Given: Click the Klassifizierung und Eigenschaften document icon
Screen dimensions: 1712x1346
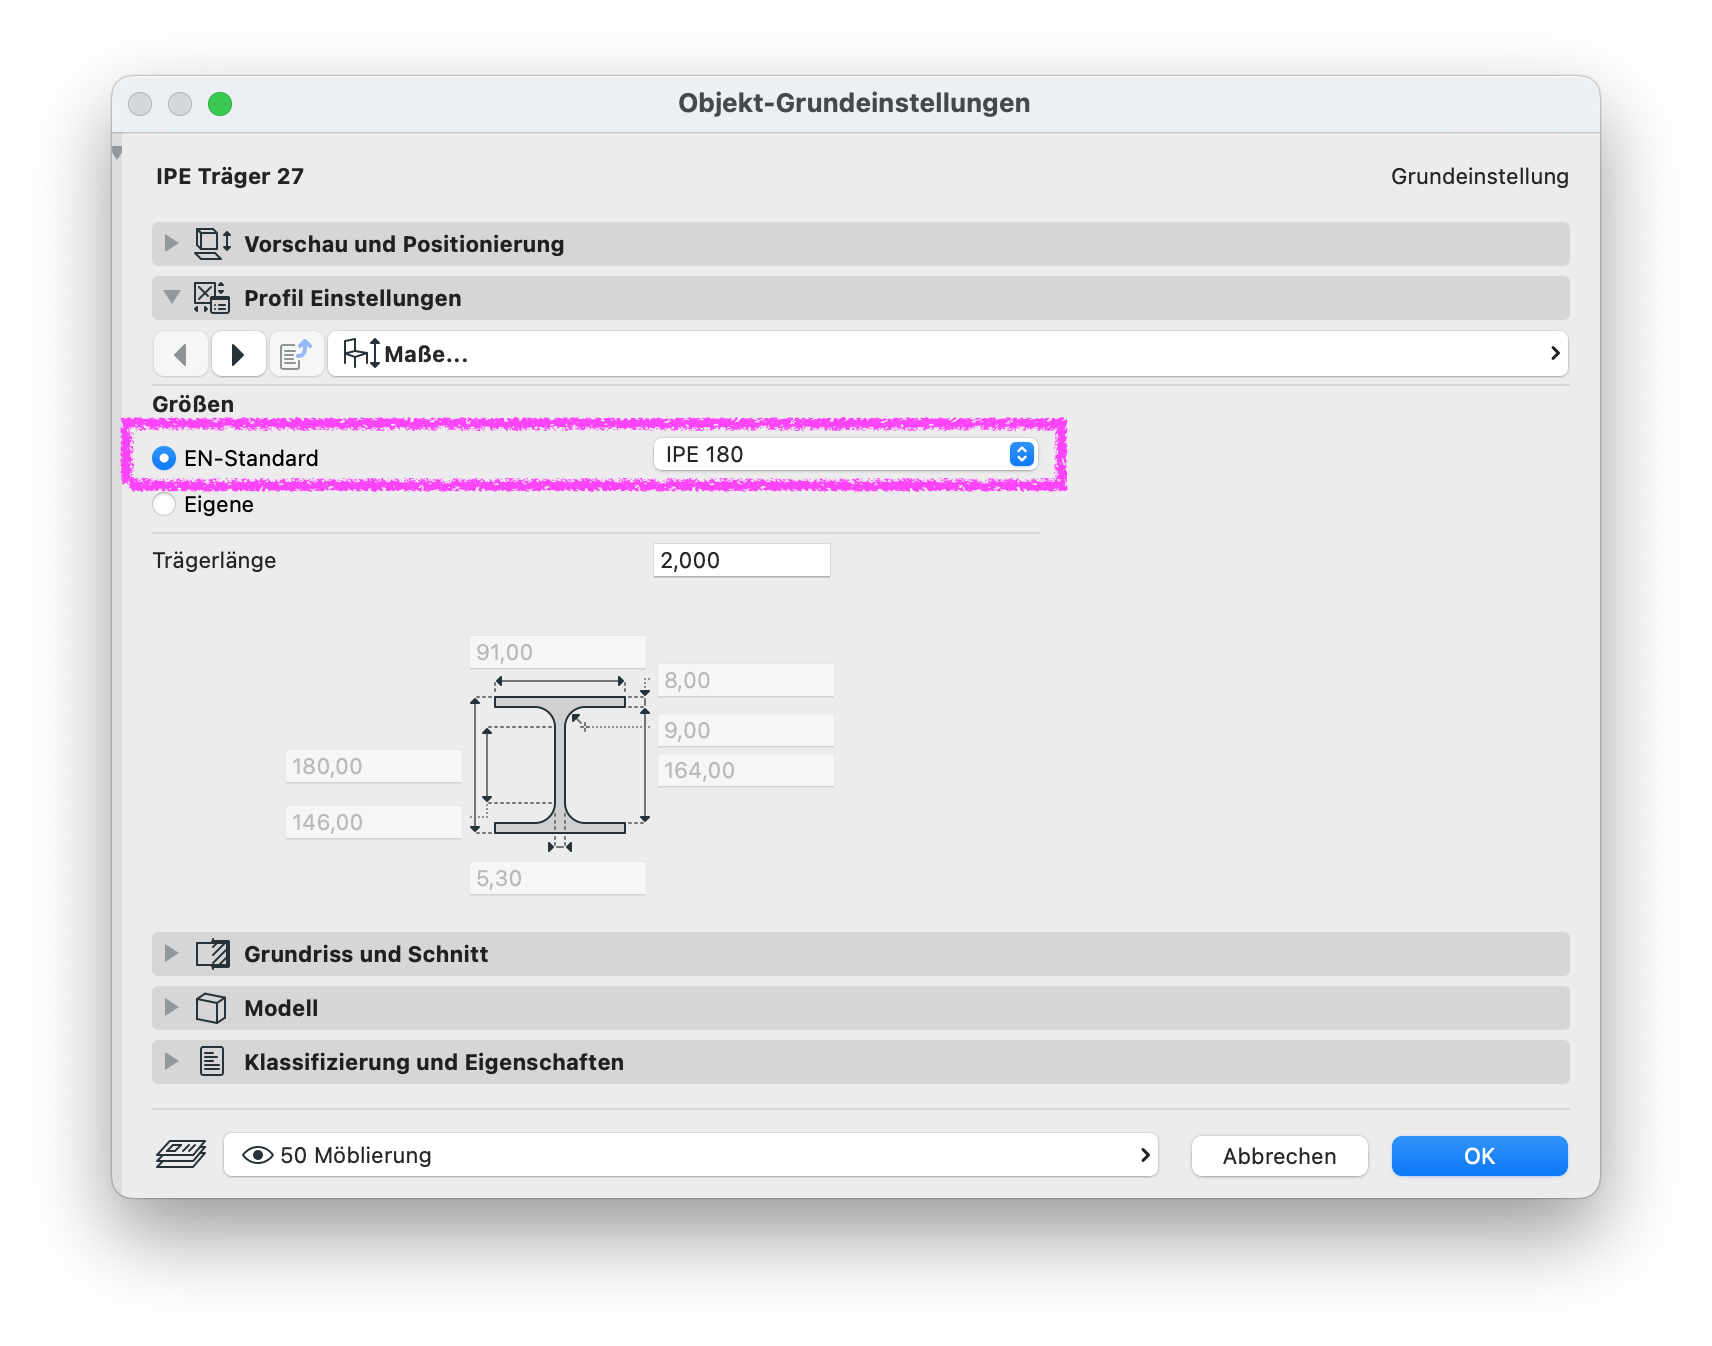Looking at the screenshot, I should coord(212,1062).
